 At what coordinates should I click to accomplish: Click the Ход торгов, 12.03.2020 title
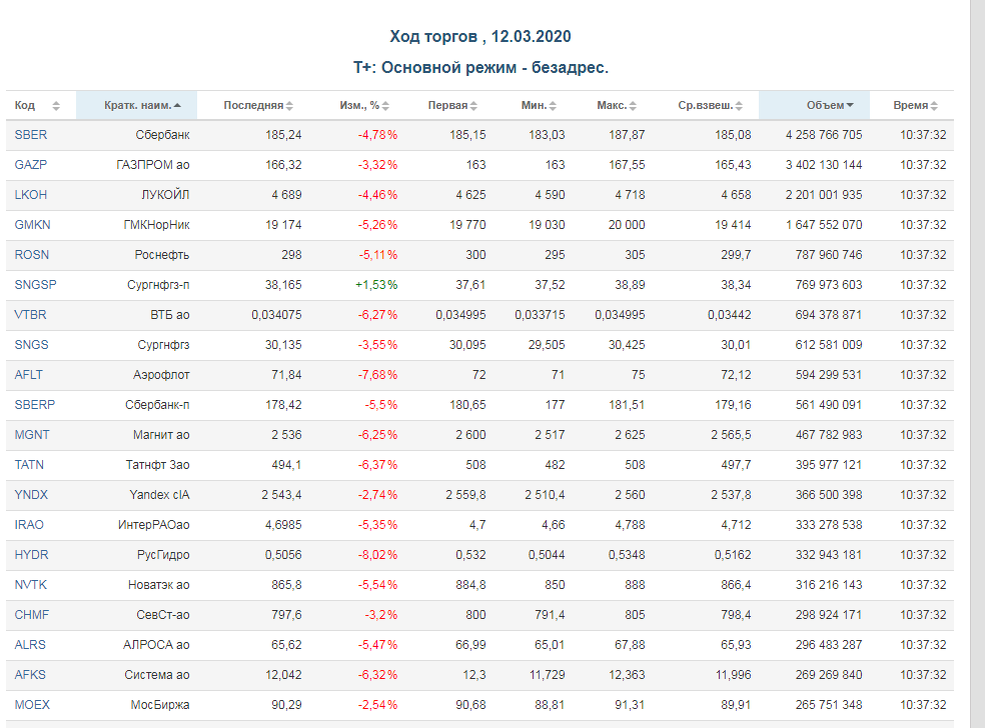click(x=481, y=36)
